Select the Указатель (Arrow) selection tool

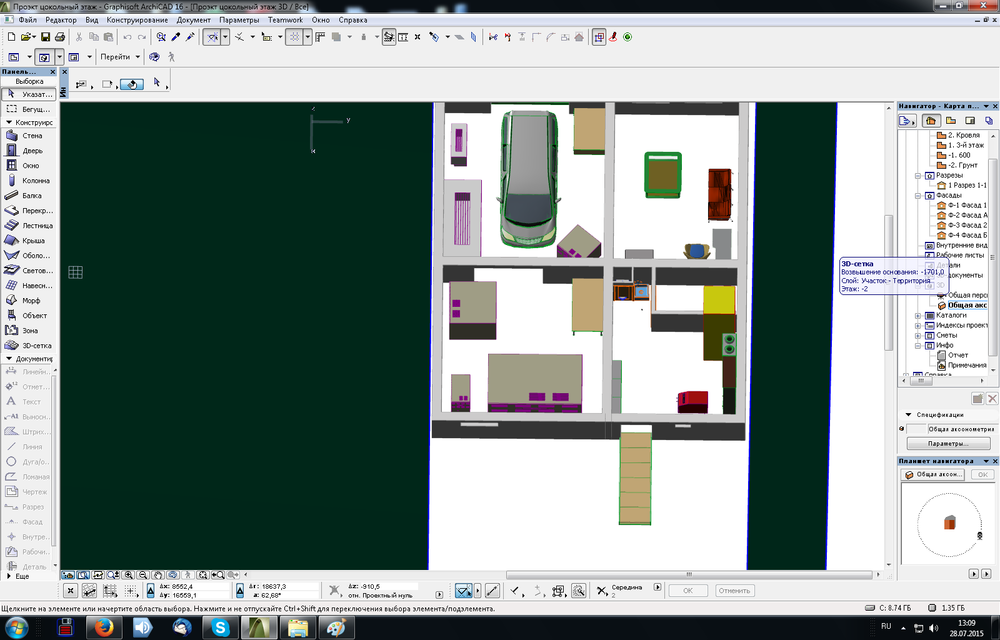[x=28, y=93]
